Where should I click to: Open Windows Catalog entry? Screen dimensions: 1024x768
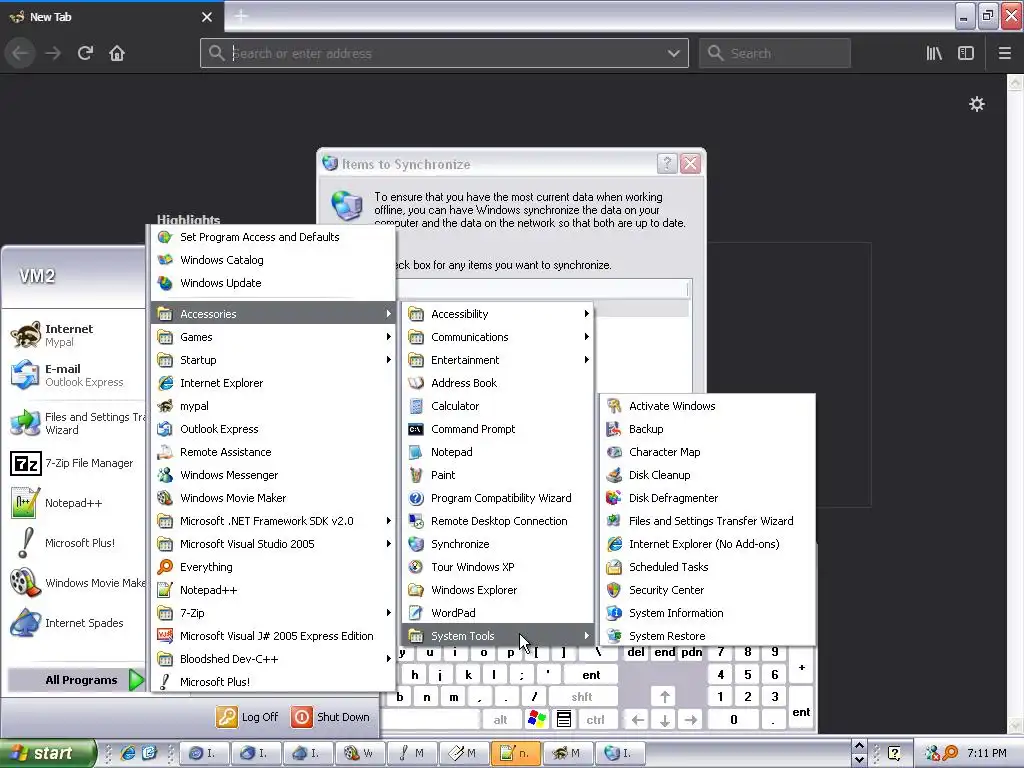pyautogui.click(x=273, y=260)
